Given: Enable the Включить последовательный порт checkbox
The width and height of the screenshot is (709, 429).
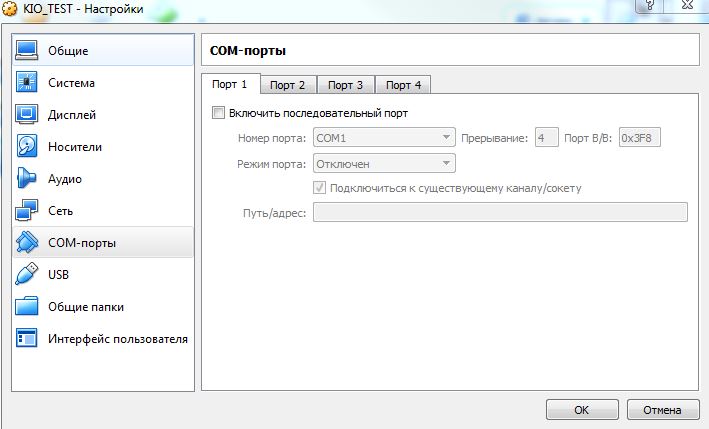Looking at the screenshot, I should click(219, 113).
